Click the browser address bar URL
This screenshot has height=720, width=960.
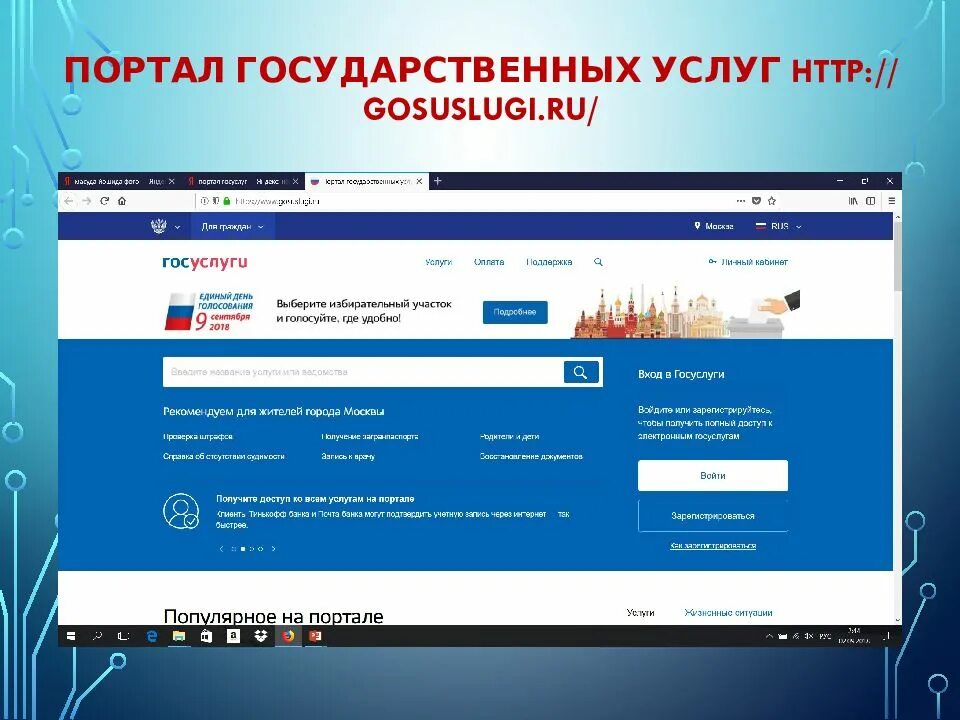pyautogui.click(x=277, y=201)
